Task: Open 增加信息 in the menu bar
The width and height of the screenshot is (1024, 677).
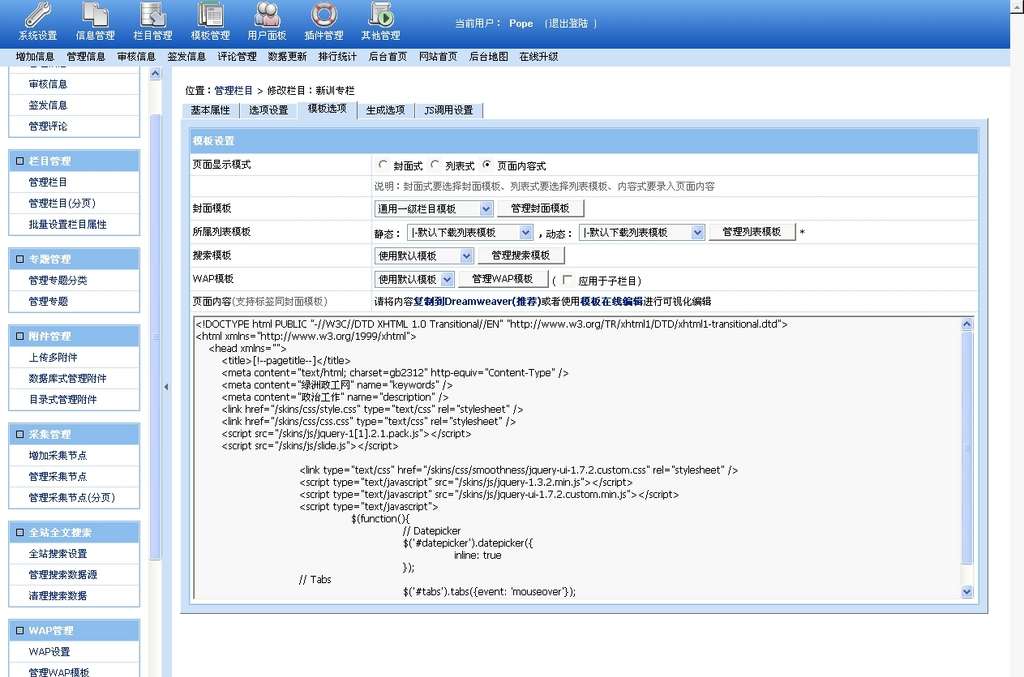Action: click(x=35, y=57)
